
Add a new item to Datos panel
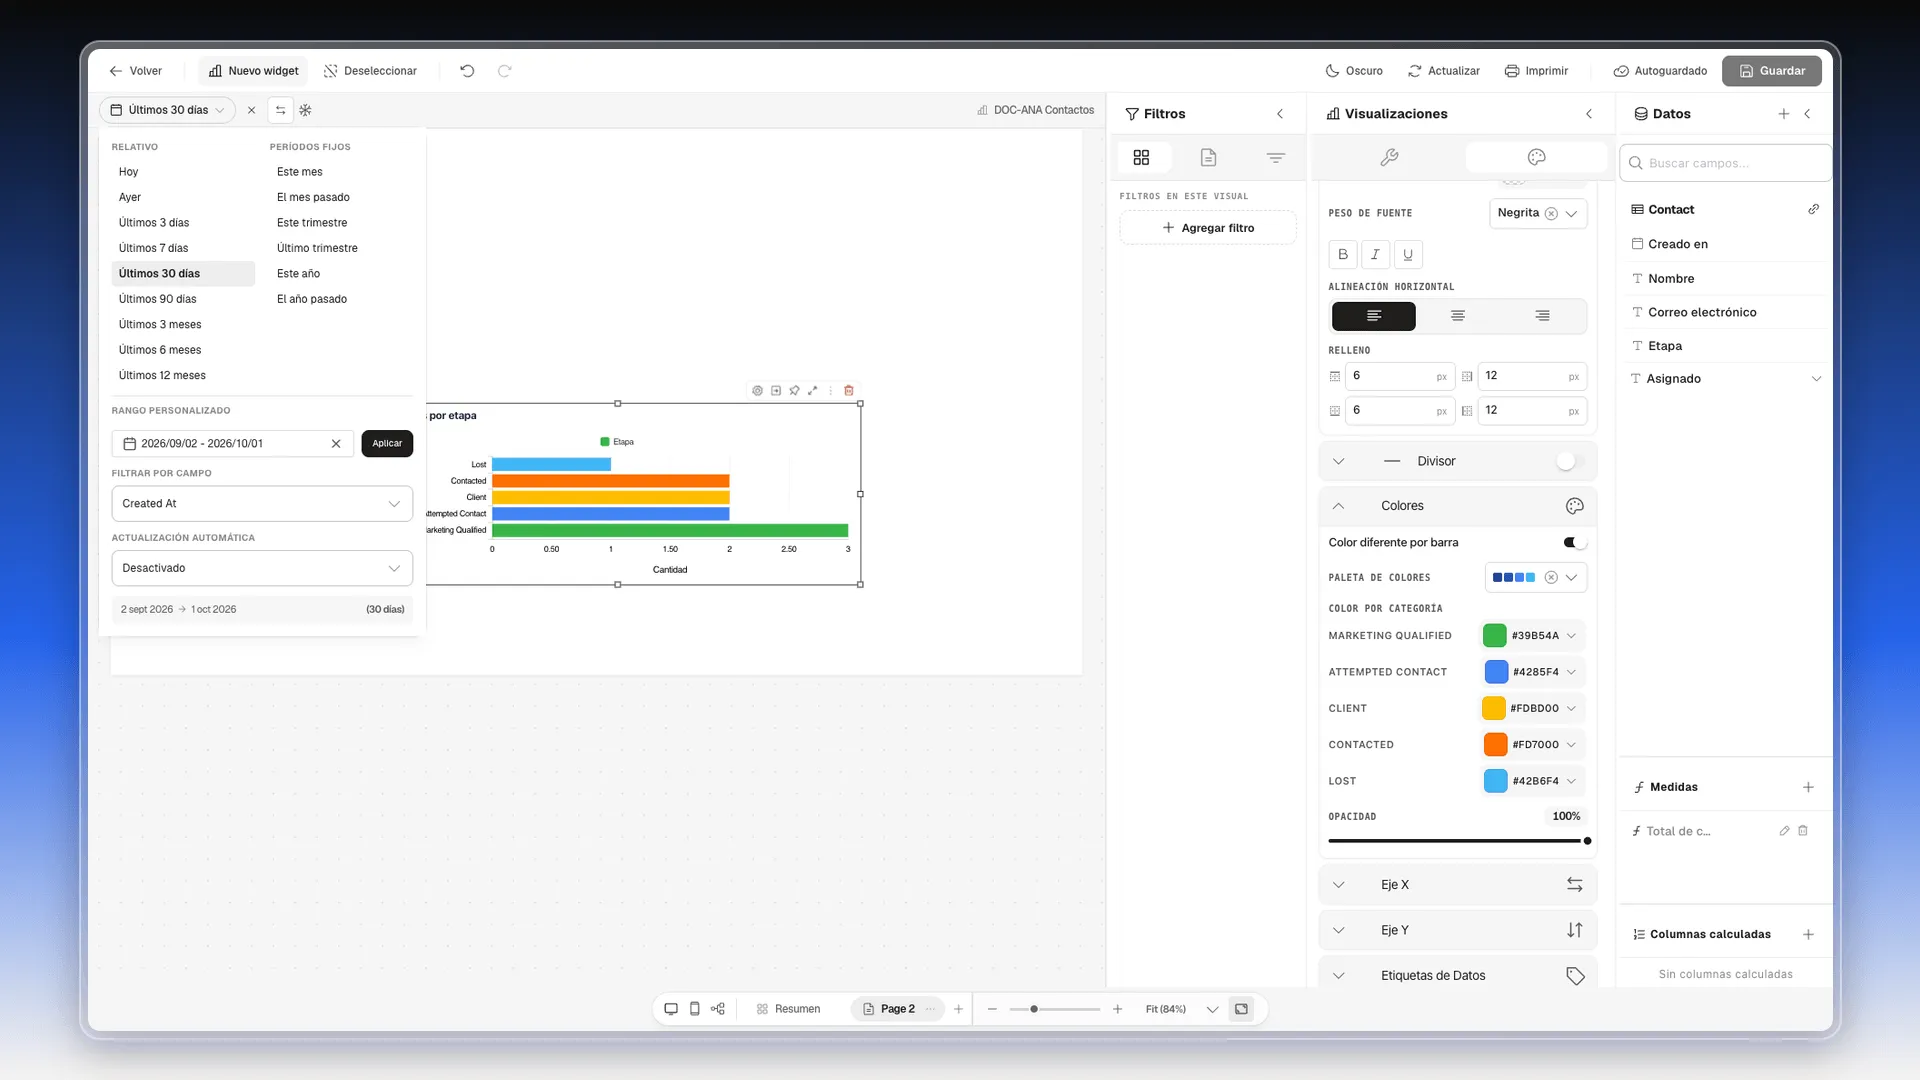coord(1783,114)
